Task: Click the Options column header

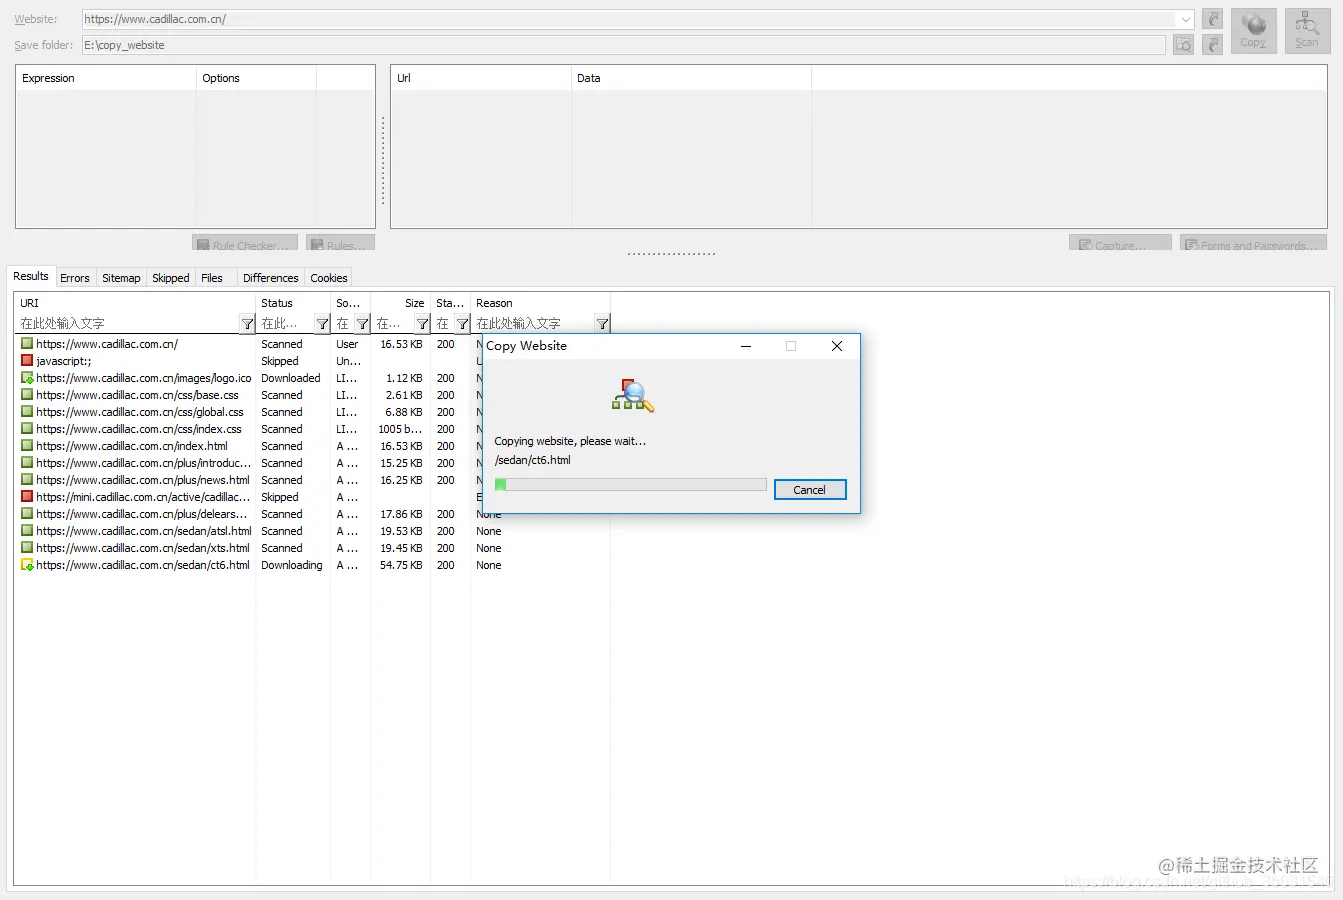Action: pyautogui.click(x=256, y=78)
